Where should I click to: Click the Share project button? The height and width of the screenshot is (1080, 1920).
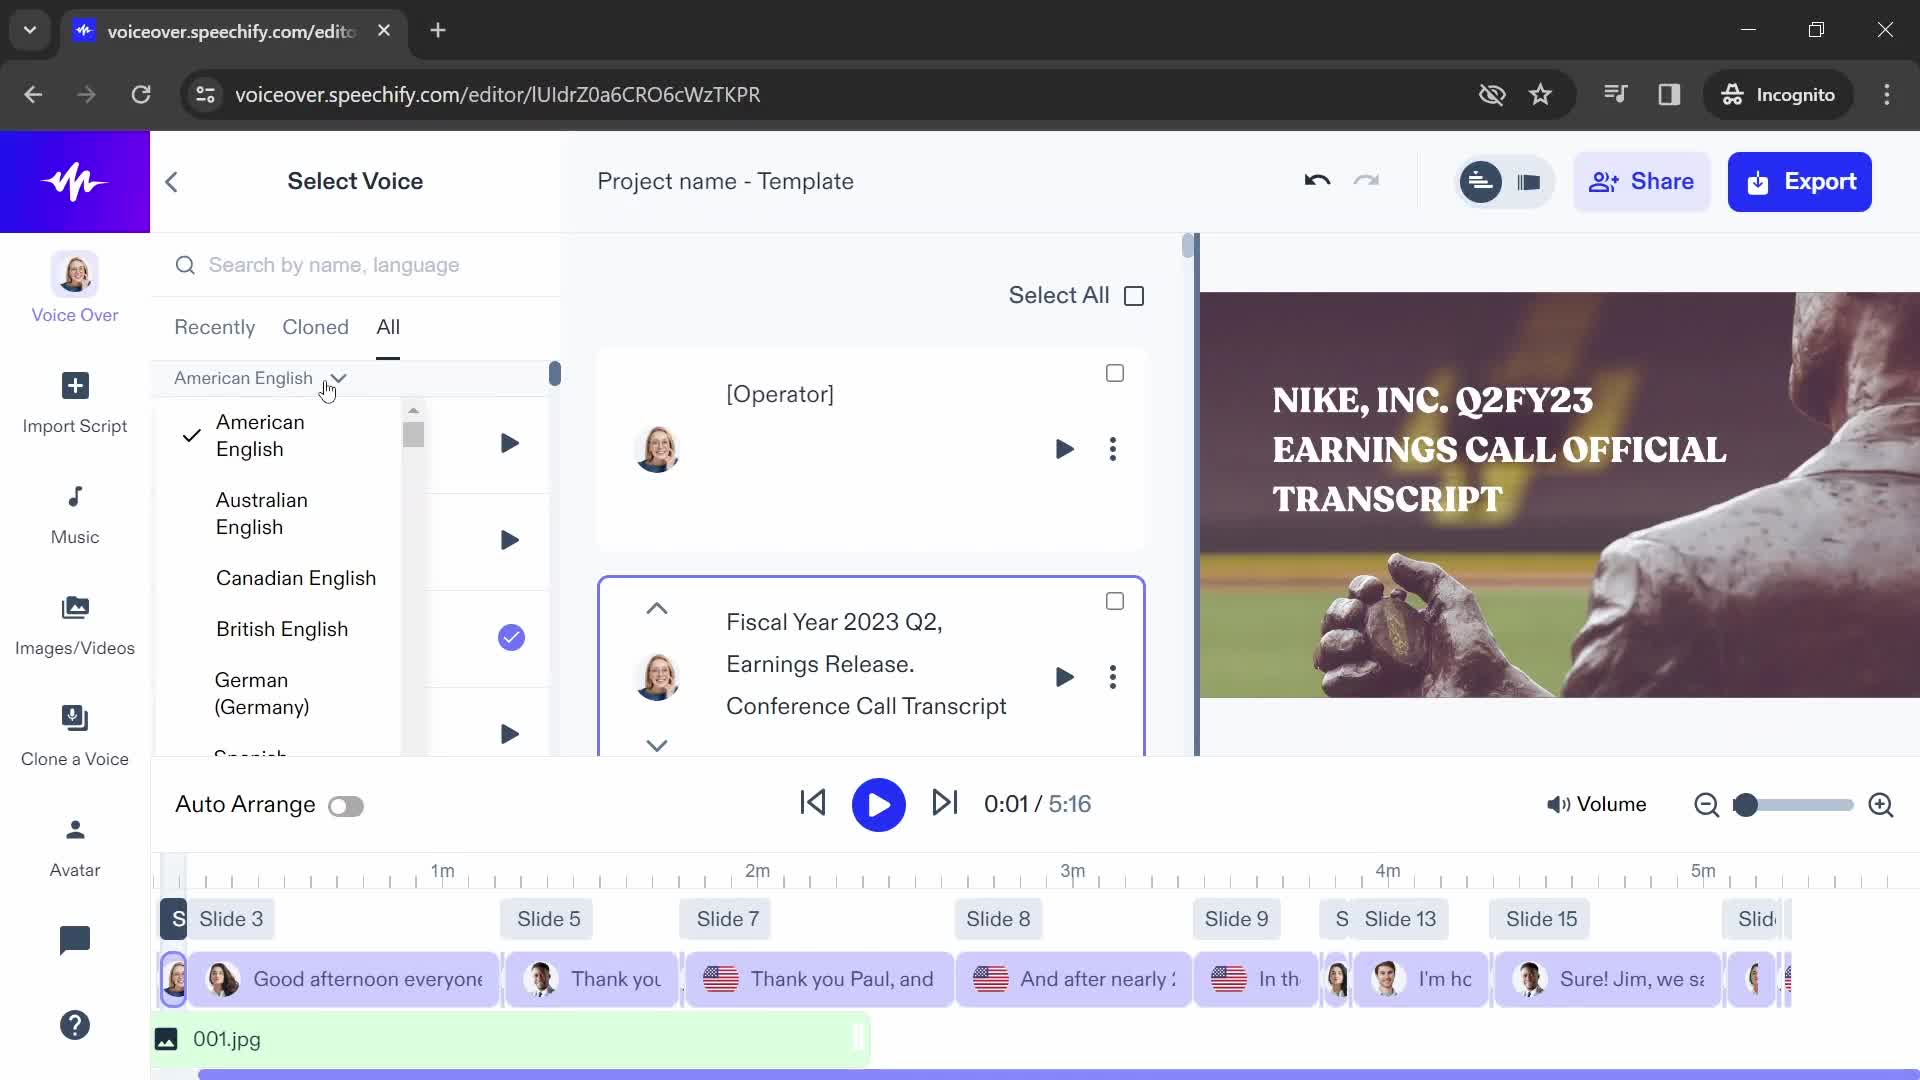click(1642, 181)
